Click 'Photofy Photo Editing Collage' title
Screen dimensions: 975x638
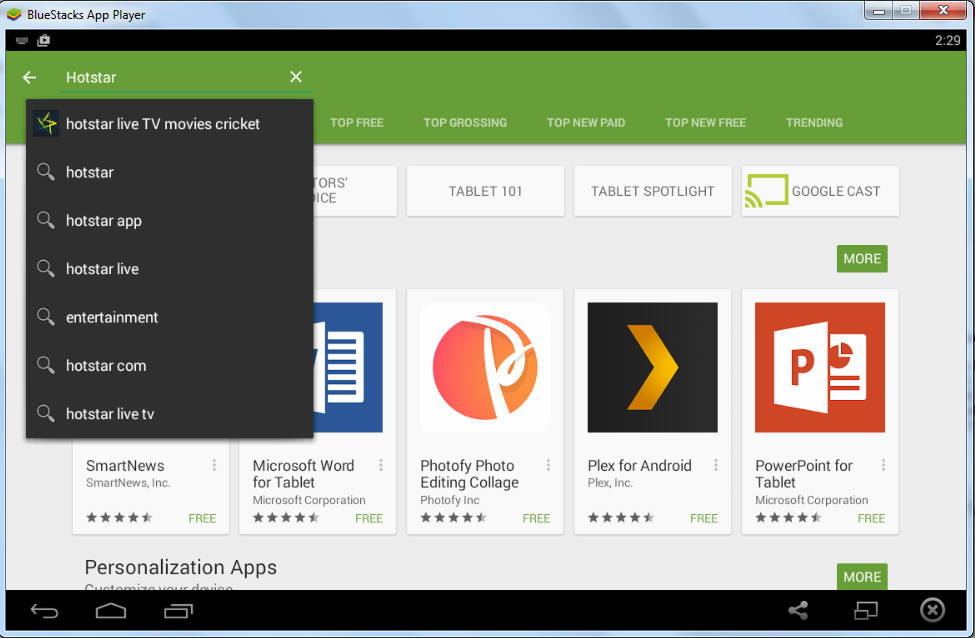click(x=469, y=474)
